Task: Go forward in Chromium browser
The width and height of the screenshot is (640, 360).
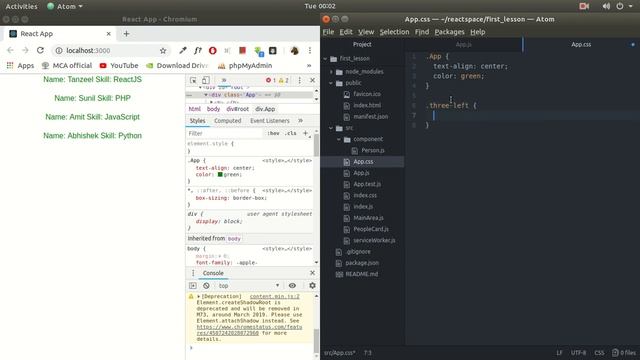Action: coord(25,50)
